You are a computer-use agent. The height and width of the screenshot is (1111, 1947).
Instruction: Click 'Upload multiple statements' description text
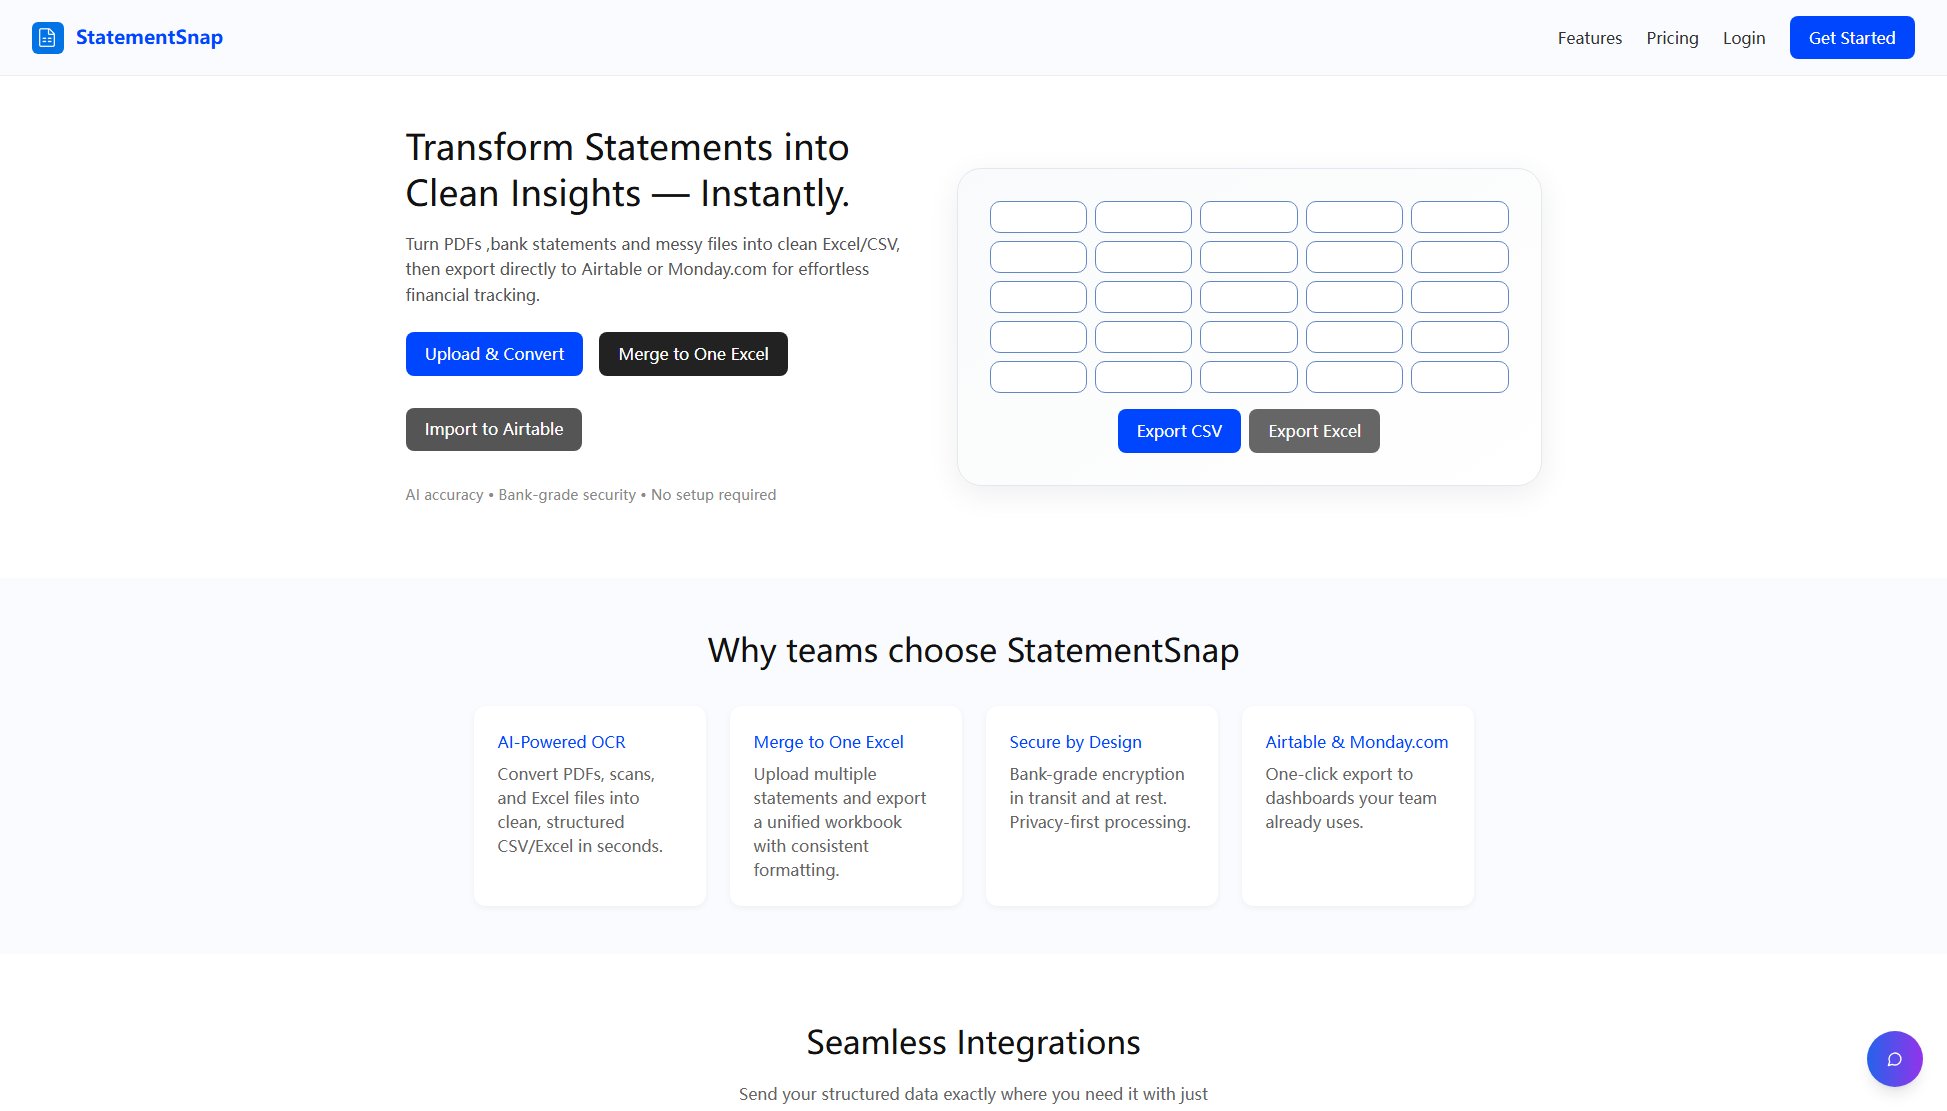point(840,822)
